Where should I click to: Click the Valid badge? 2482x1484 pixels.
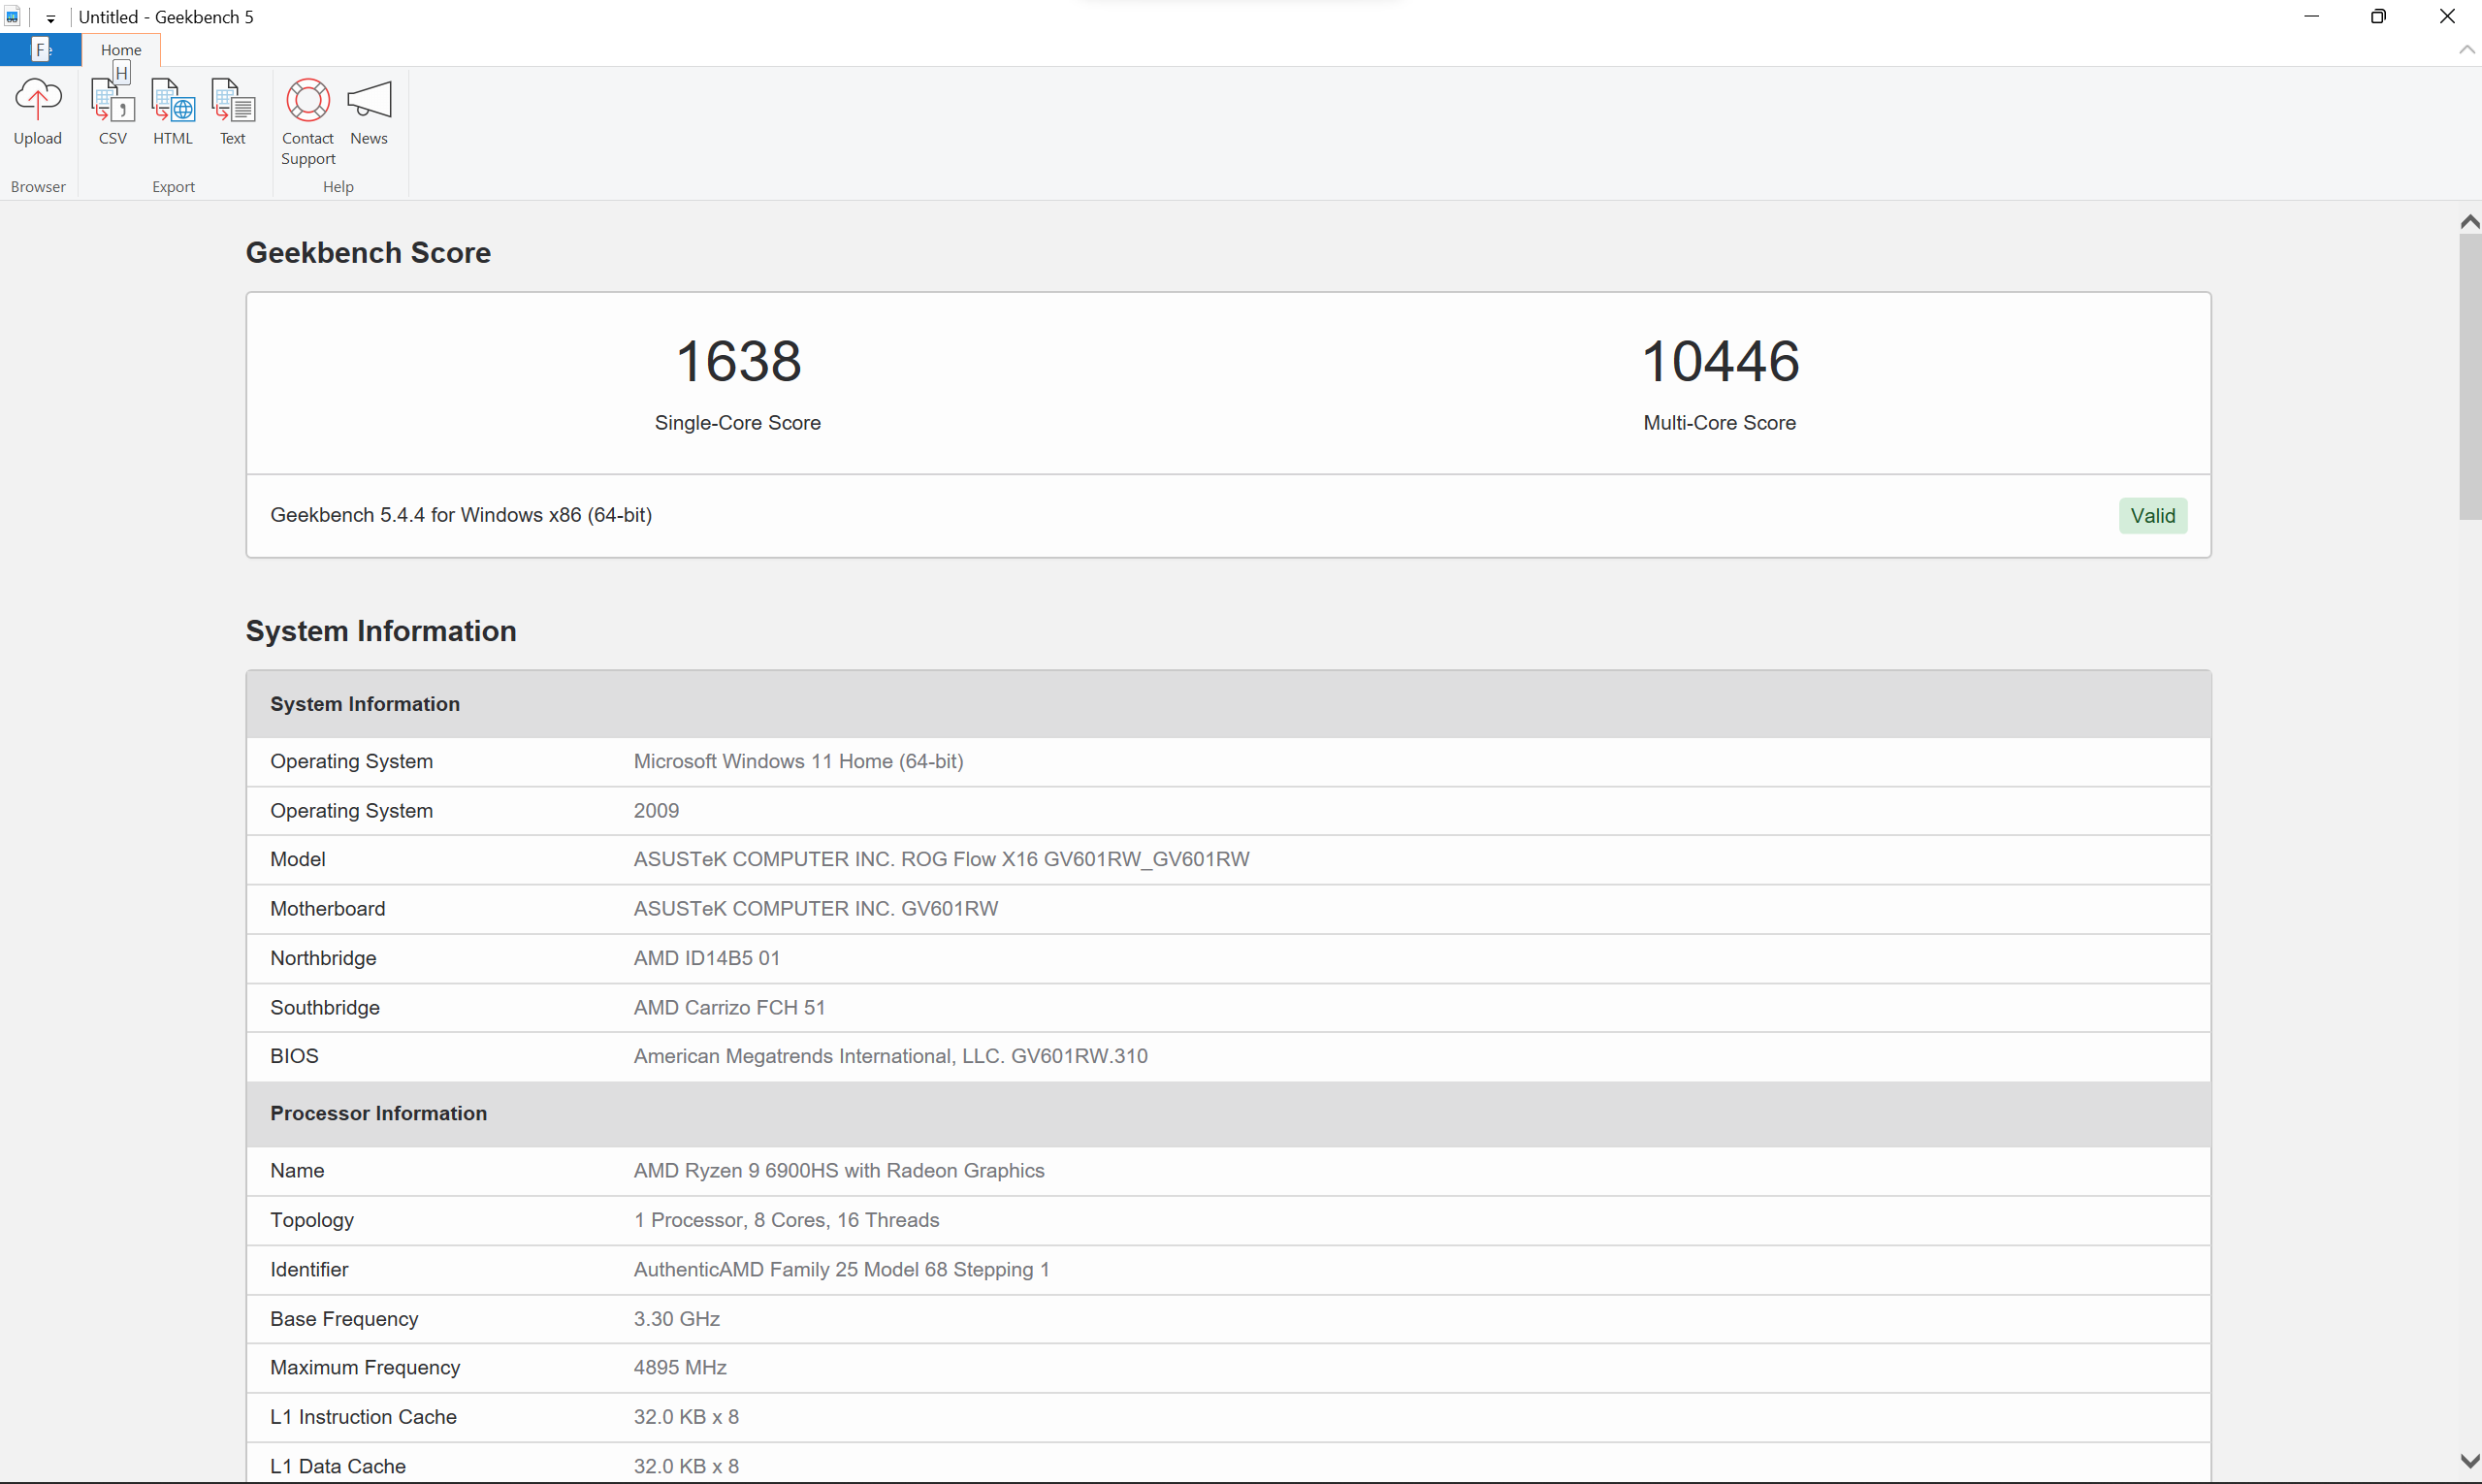[2153, 516]
